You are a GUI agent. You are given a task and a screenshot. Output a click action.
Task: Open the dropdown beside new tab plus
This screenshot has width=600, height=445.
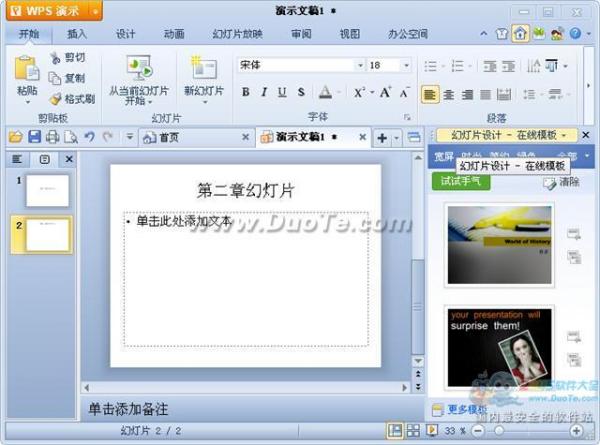coord(397,138)
